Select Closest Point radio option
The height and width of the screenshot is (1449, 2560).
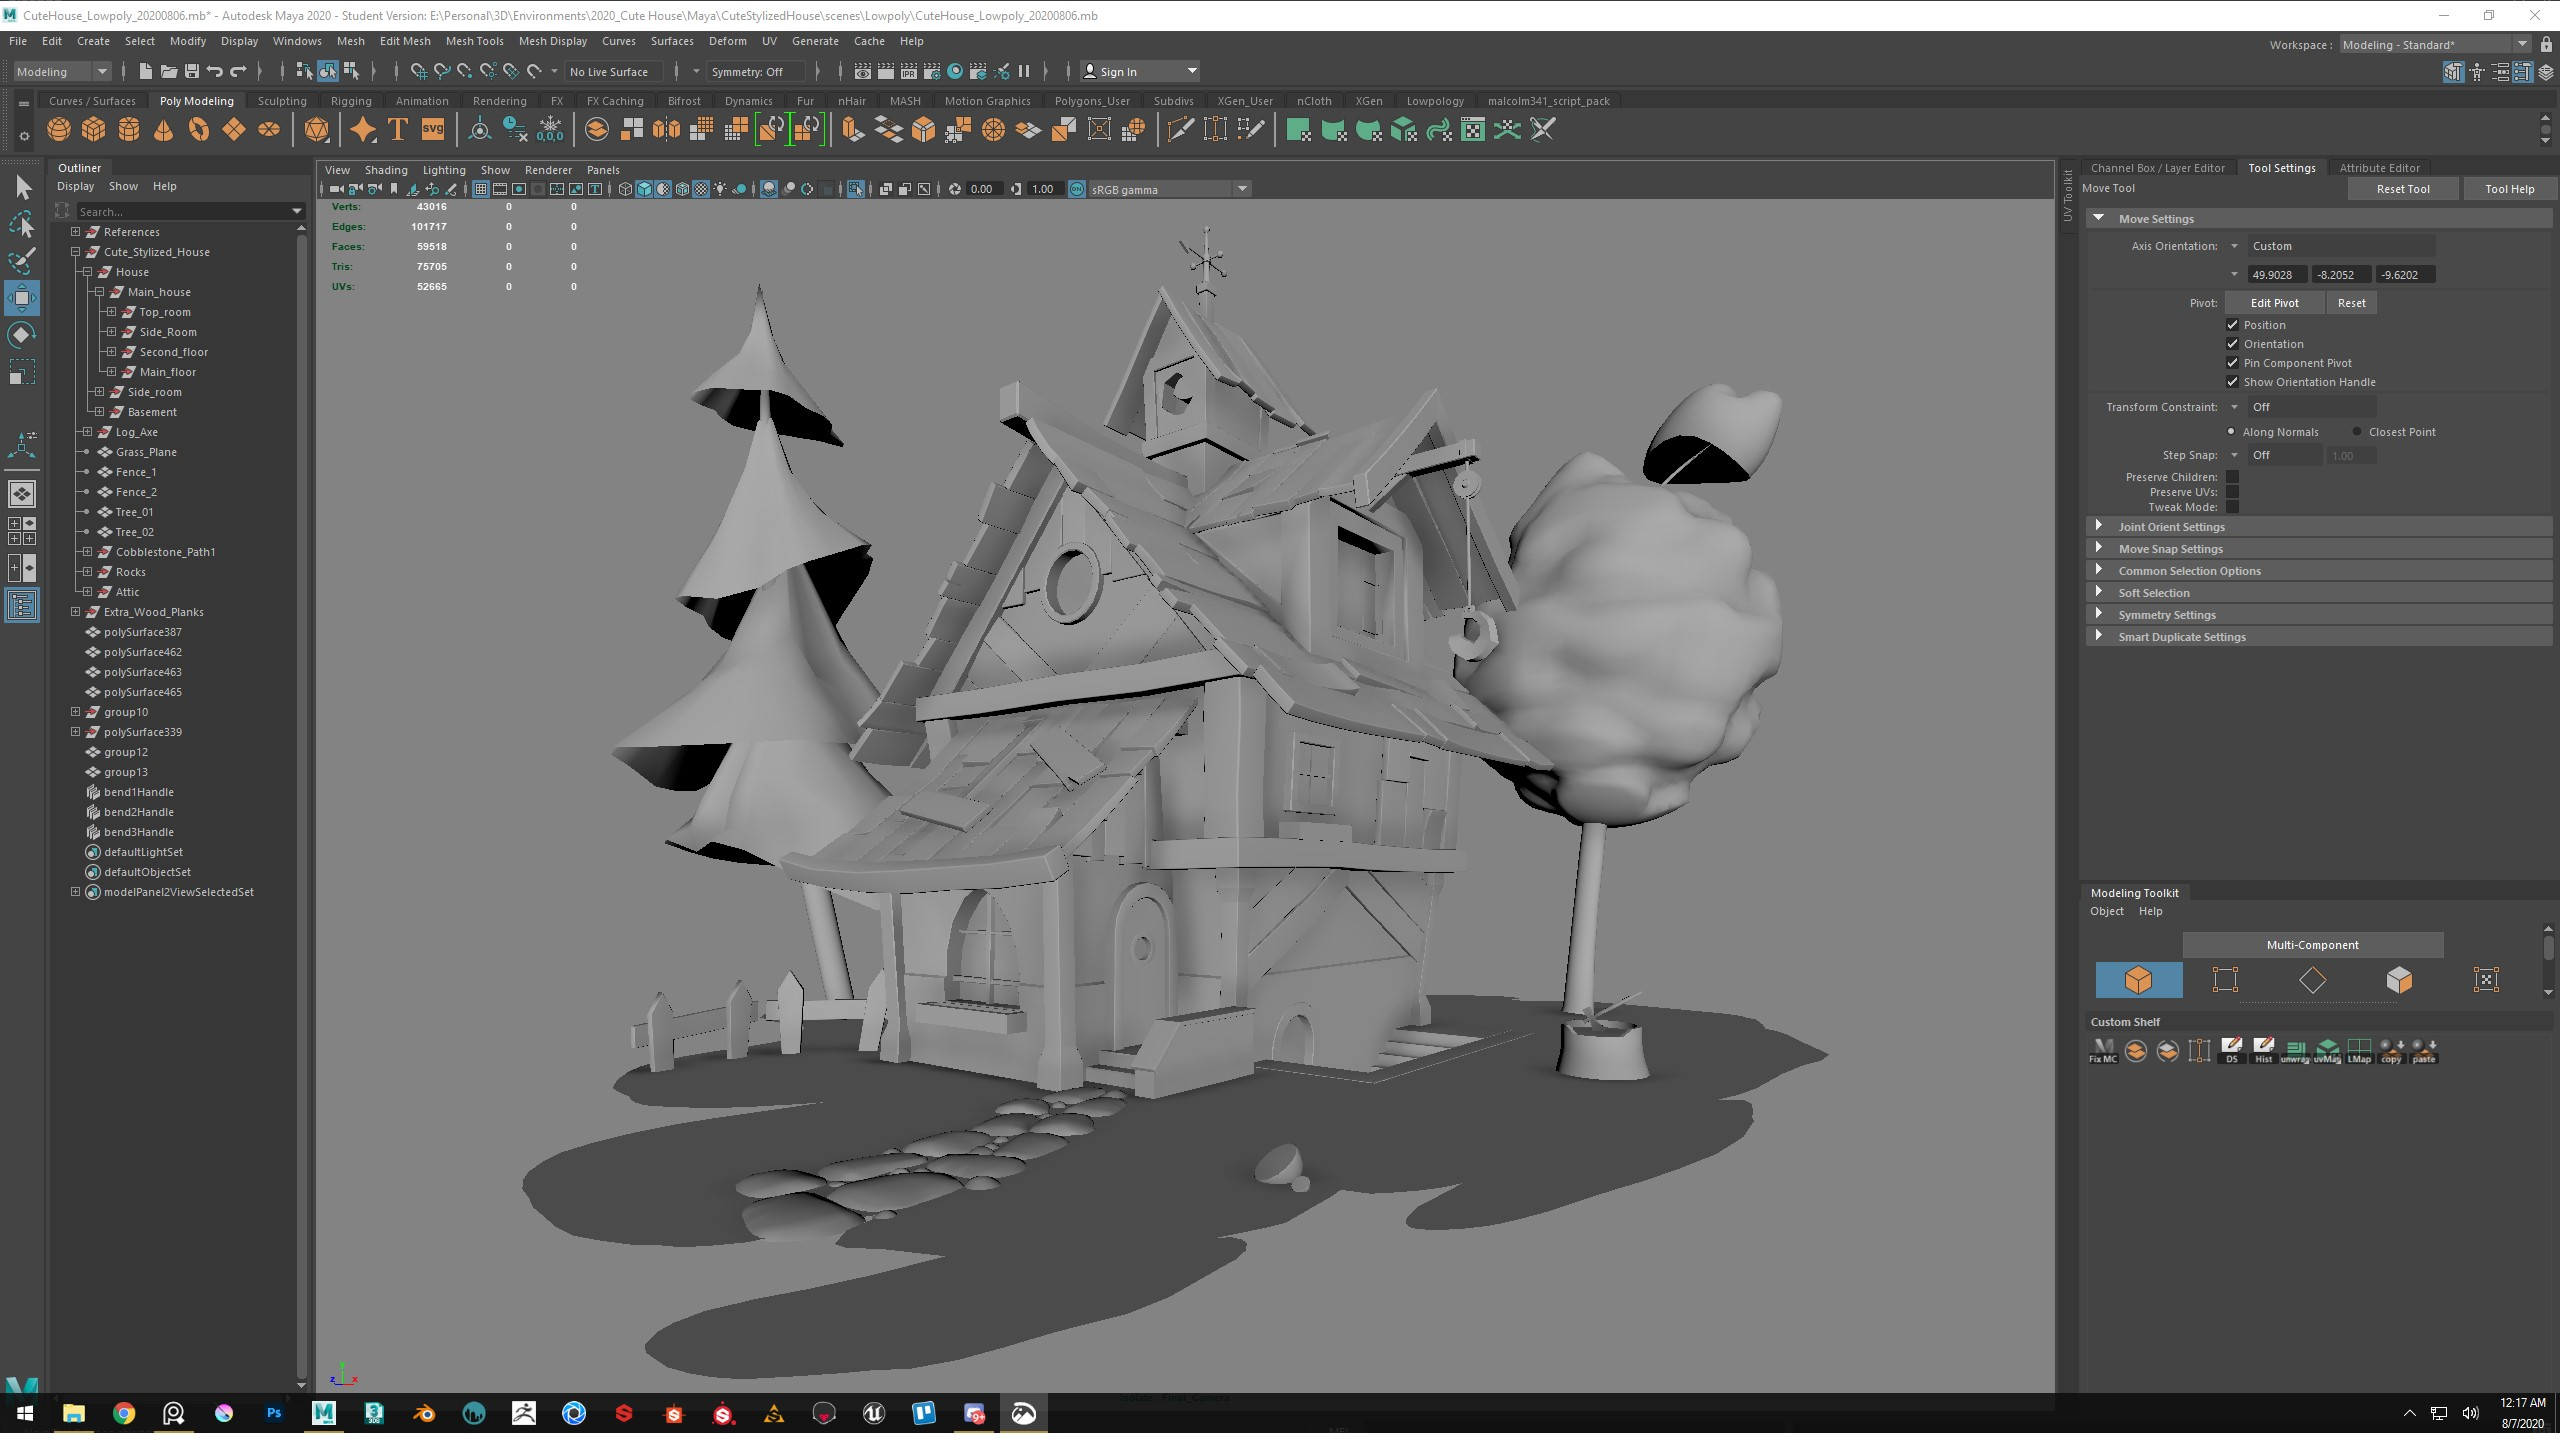click(x=2357, y=432)
